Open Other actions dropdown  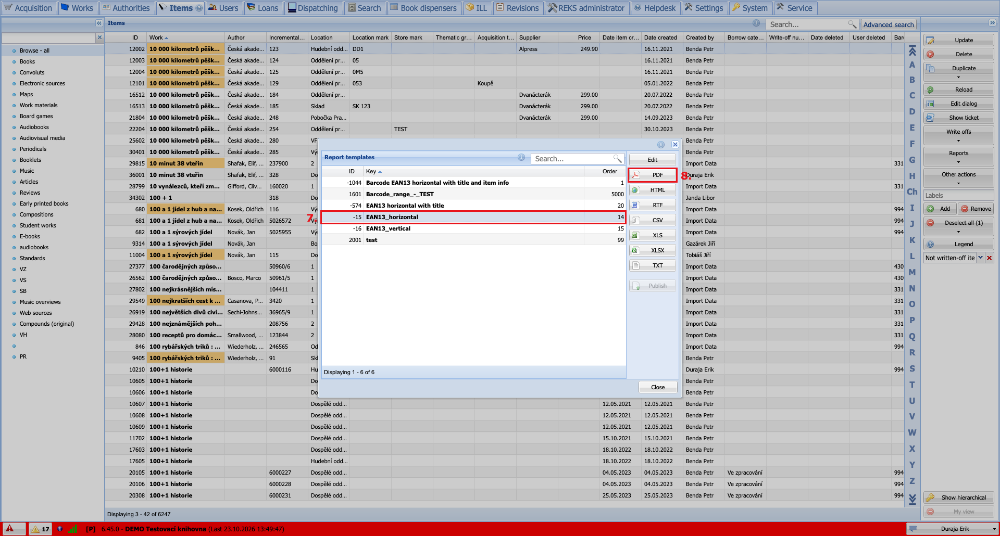[959, 177]
